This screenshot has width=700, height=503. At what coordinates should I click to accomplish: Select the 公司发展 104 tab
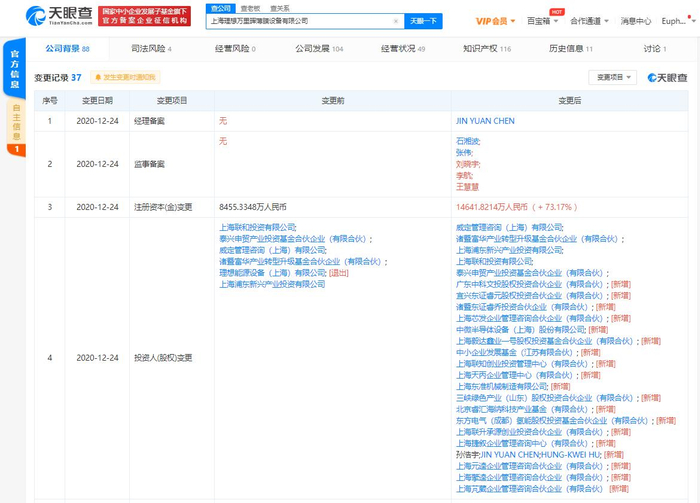point(319,49)
